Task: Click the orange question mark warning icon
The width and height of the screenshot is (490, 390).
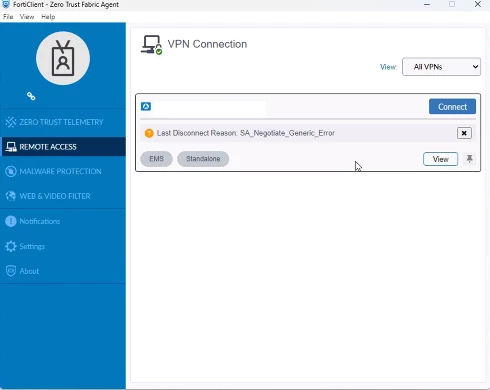Action: [149, 133]
